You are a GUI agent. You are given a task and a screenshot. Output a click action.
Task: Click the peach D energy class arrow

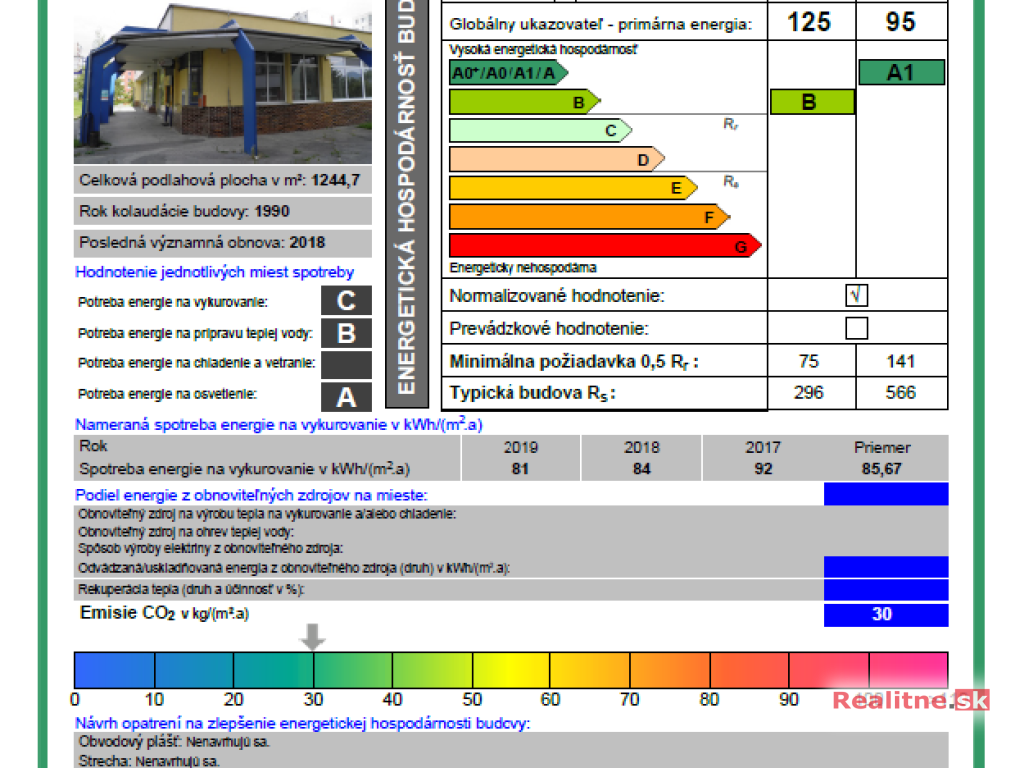556,159
